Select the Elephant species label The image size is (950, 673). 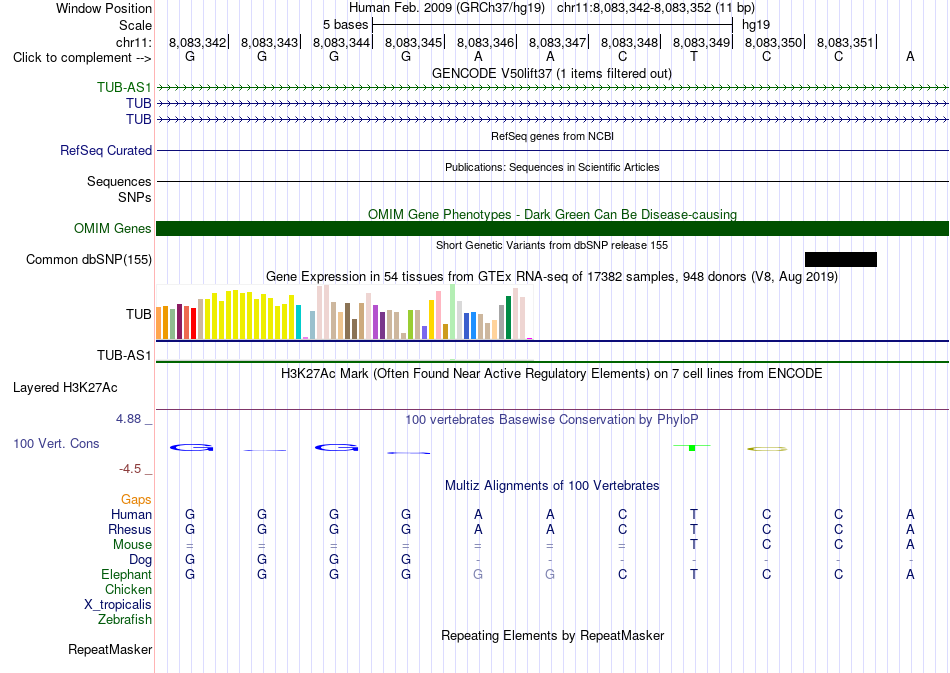click(x=127, y=574)
